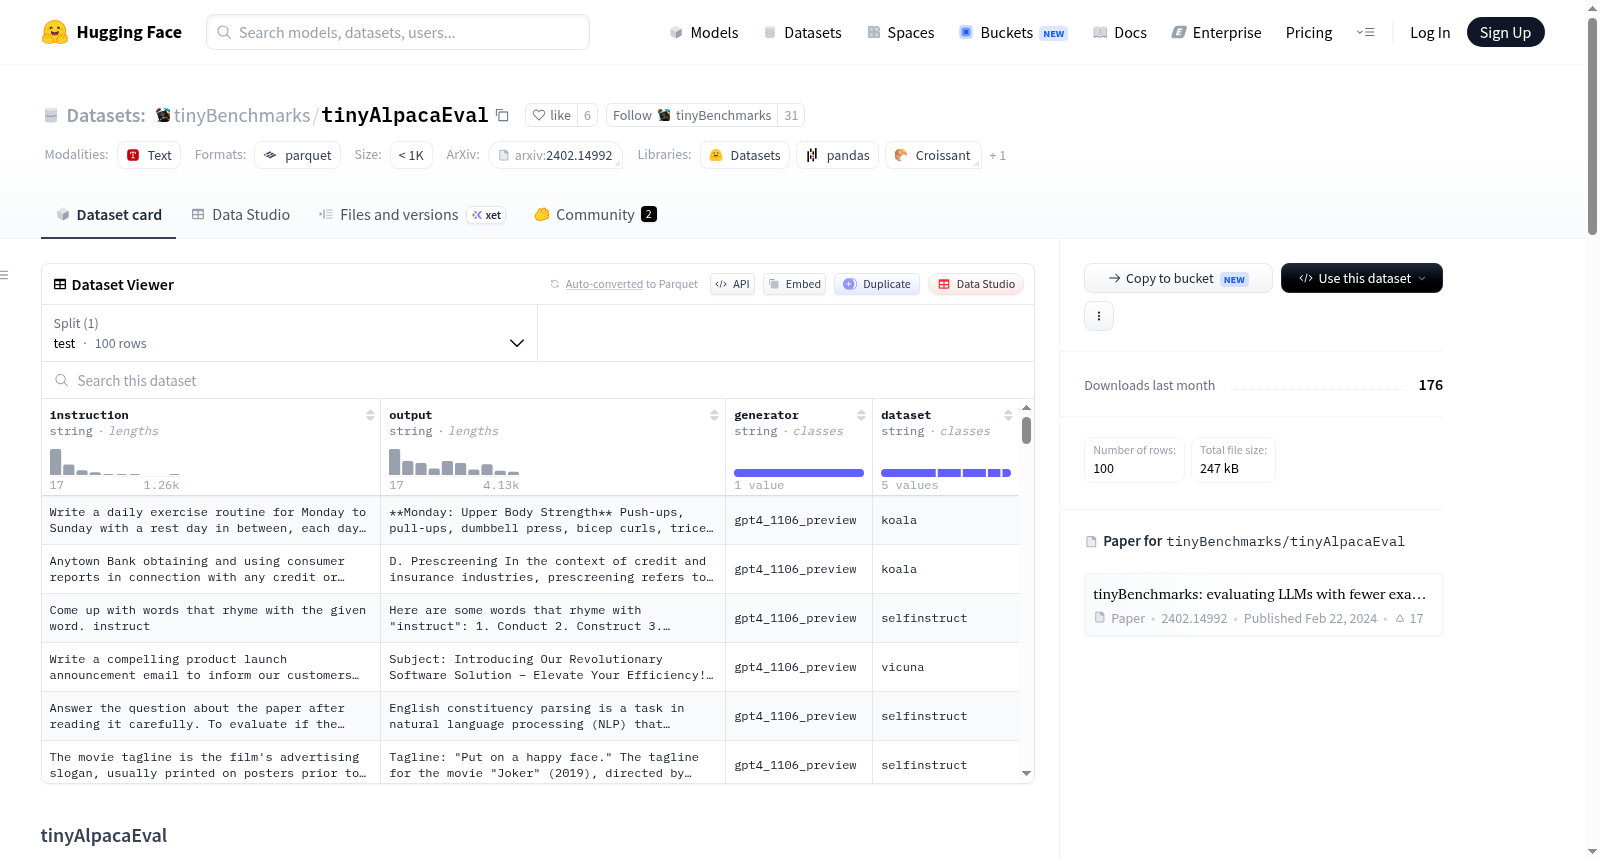The width and height of the screenshot is (1600, 861).
Task: Switch to the Data Studio tab
Action: click(x=241, y=214)
